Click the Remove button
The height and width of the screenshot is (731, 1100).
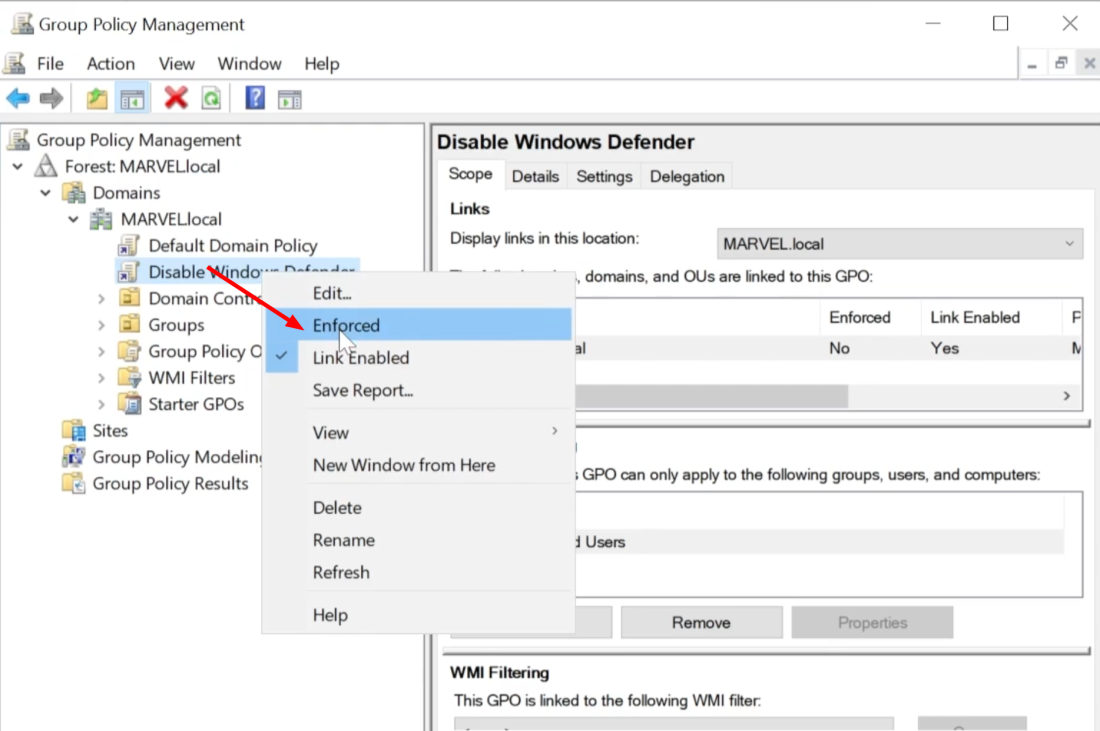701,622
